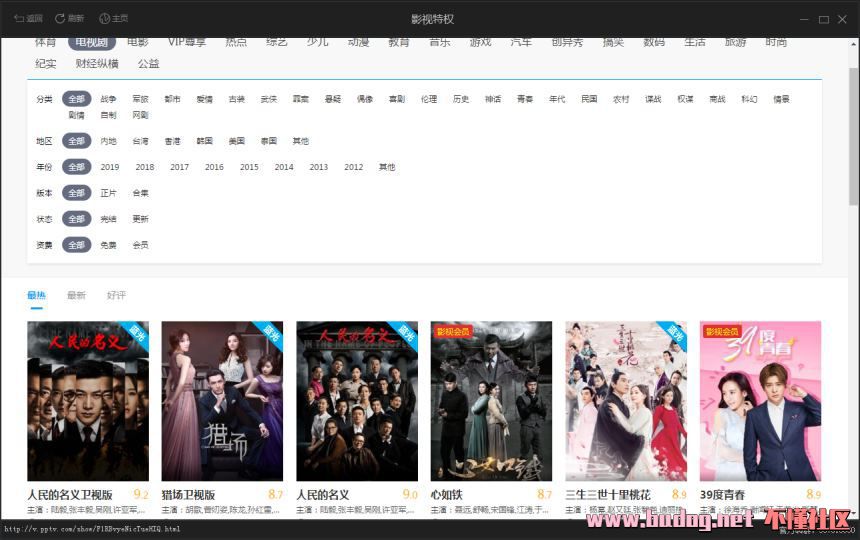The image size is (860, 540).
Task: Click the 返回 back icon in title bar
Action: [x=19, y=19]
